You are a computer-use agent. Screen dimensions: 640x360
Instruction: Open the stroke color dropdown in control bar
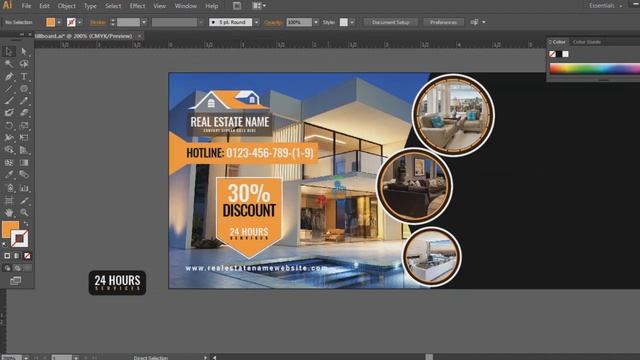point(80,22)
